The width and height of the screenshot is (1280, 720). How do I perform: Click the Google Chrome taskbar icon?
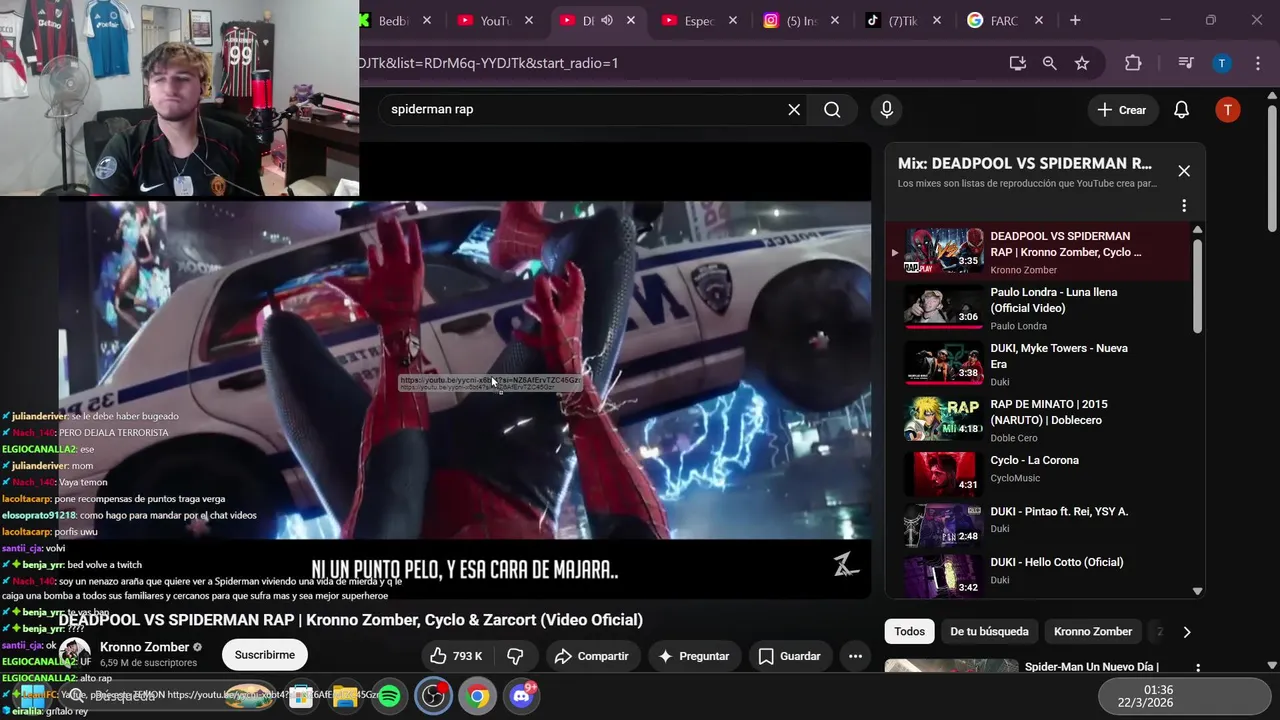(478, 695)
